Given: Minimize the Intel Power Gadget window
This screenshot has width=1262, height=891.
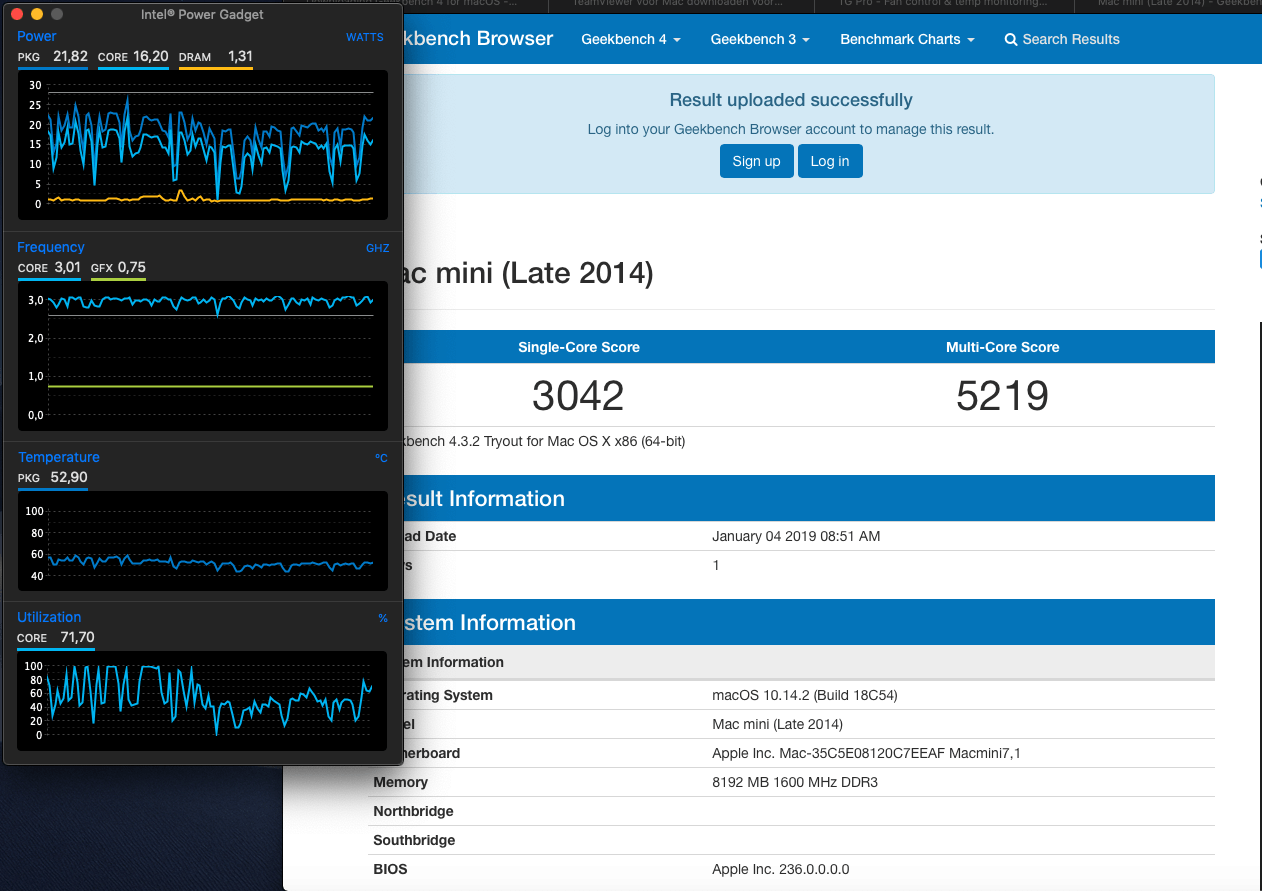Looking at the screenshot, I should click(37, 15).
